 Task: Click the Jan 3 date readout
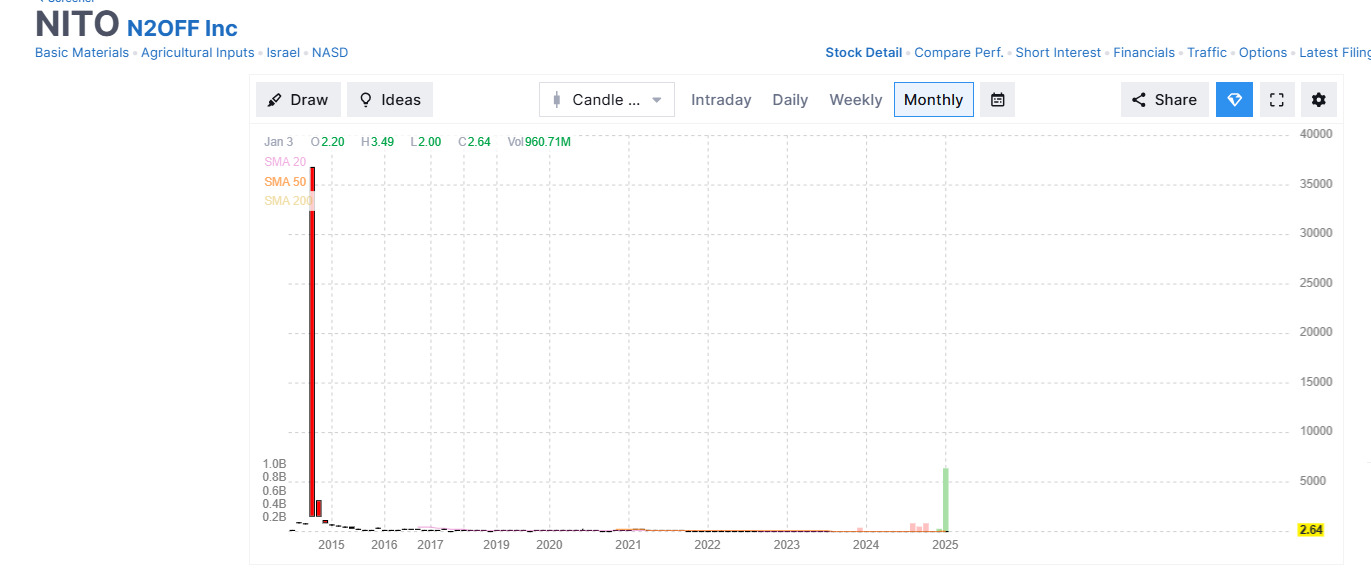click(x=279, y=142)
